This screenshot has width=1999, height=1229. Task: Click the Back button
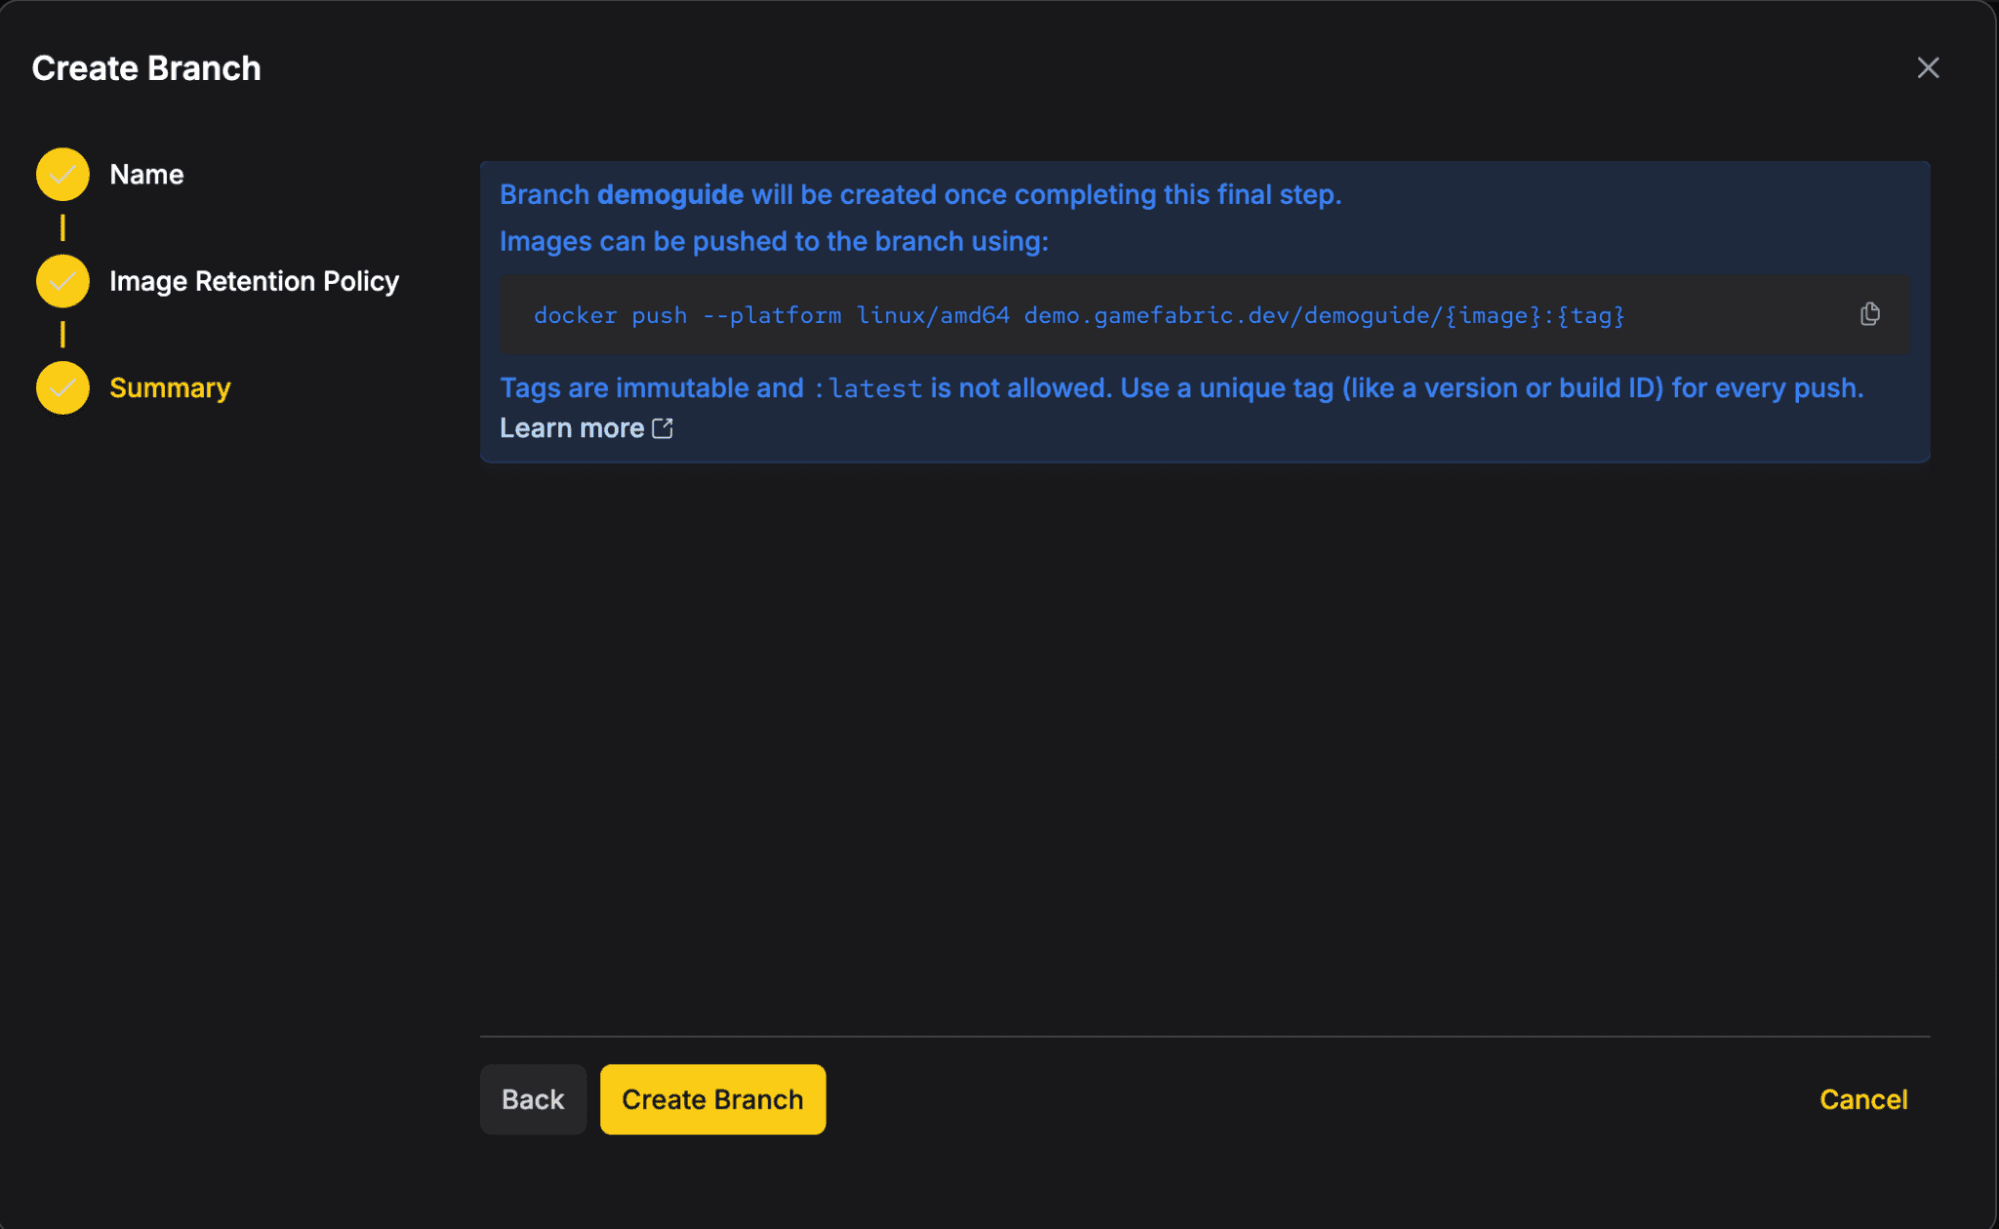(533, 1099)
